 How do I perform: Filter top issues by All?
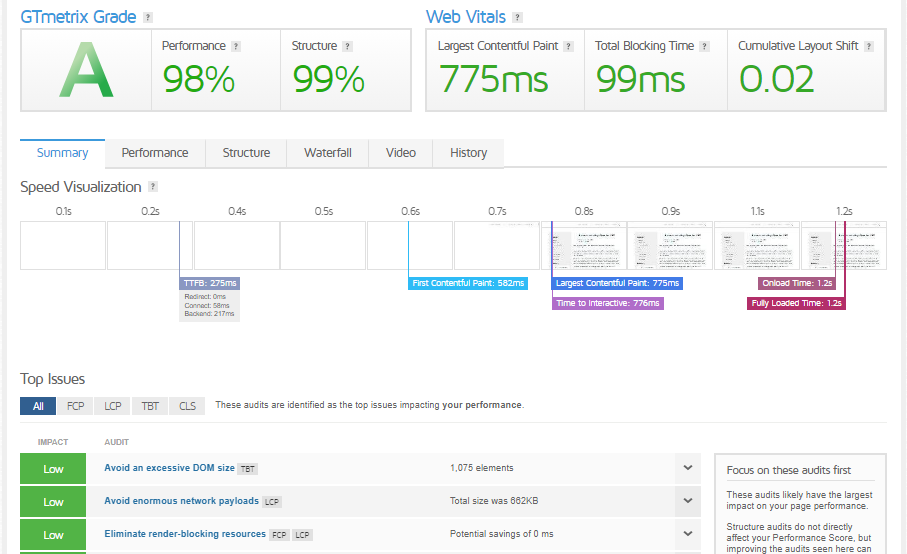[38, 406]
